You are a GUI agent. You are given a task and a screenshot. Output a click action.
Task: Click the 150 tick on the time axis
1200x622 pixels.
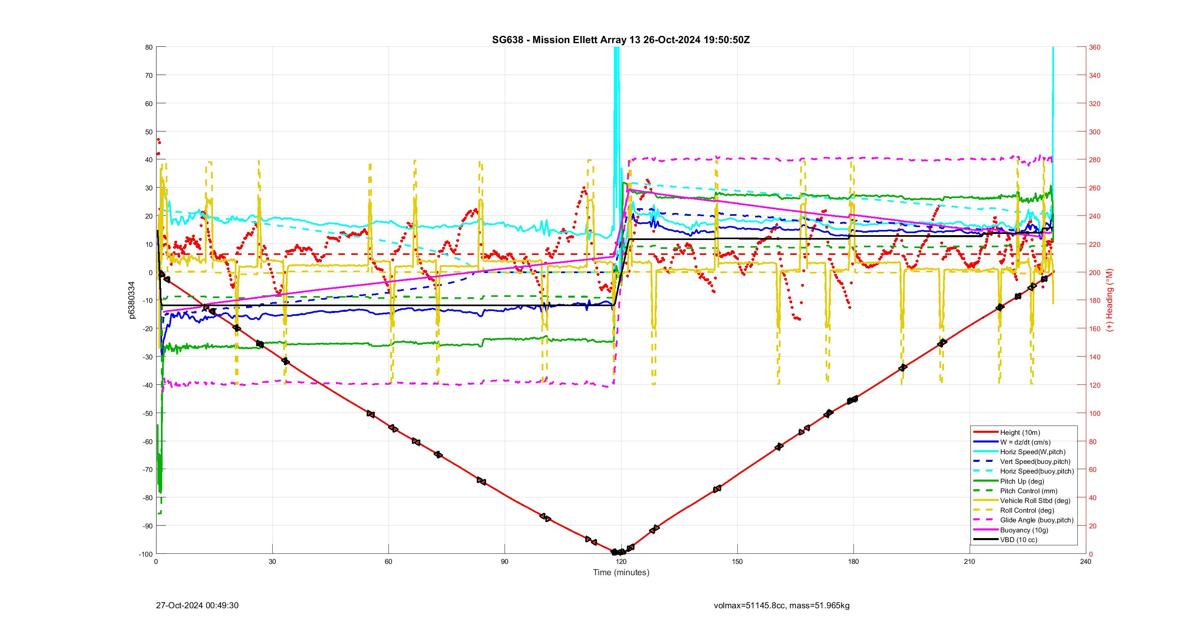point(737,562)
